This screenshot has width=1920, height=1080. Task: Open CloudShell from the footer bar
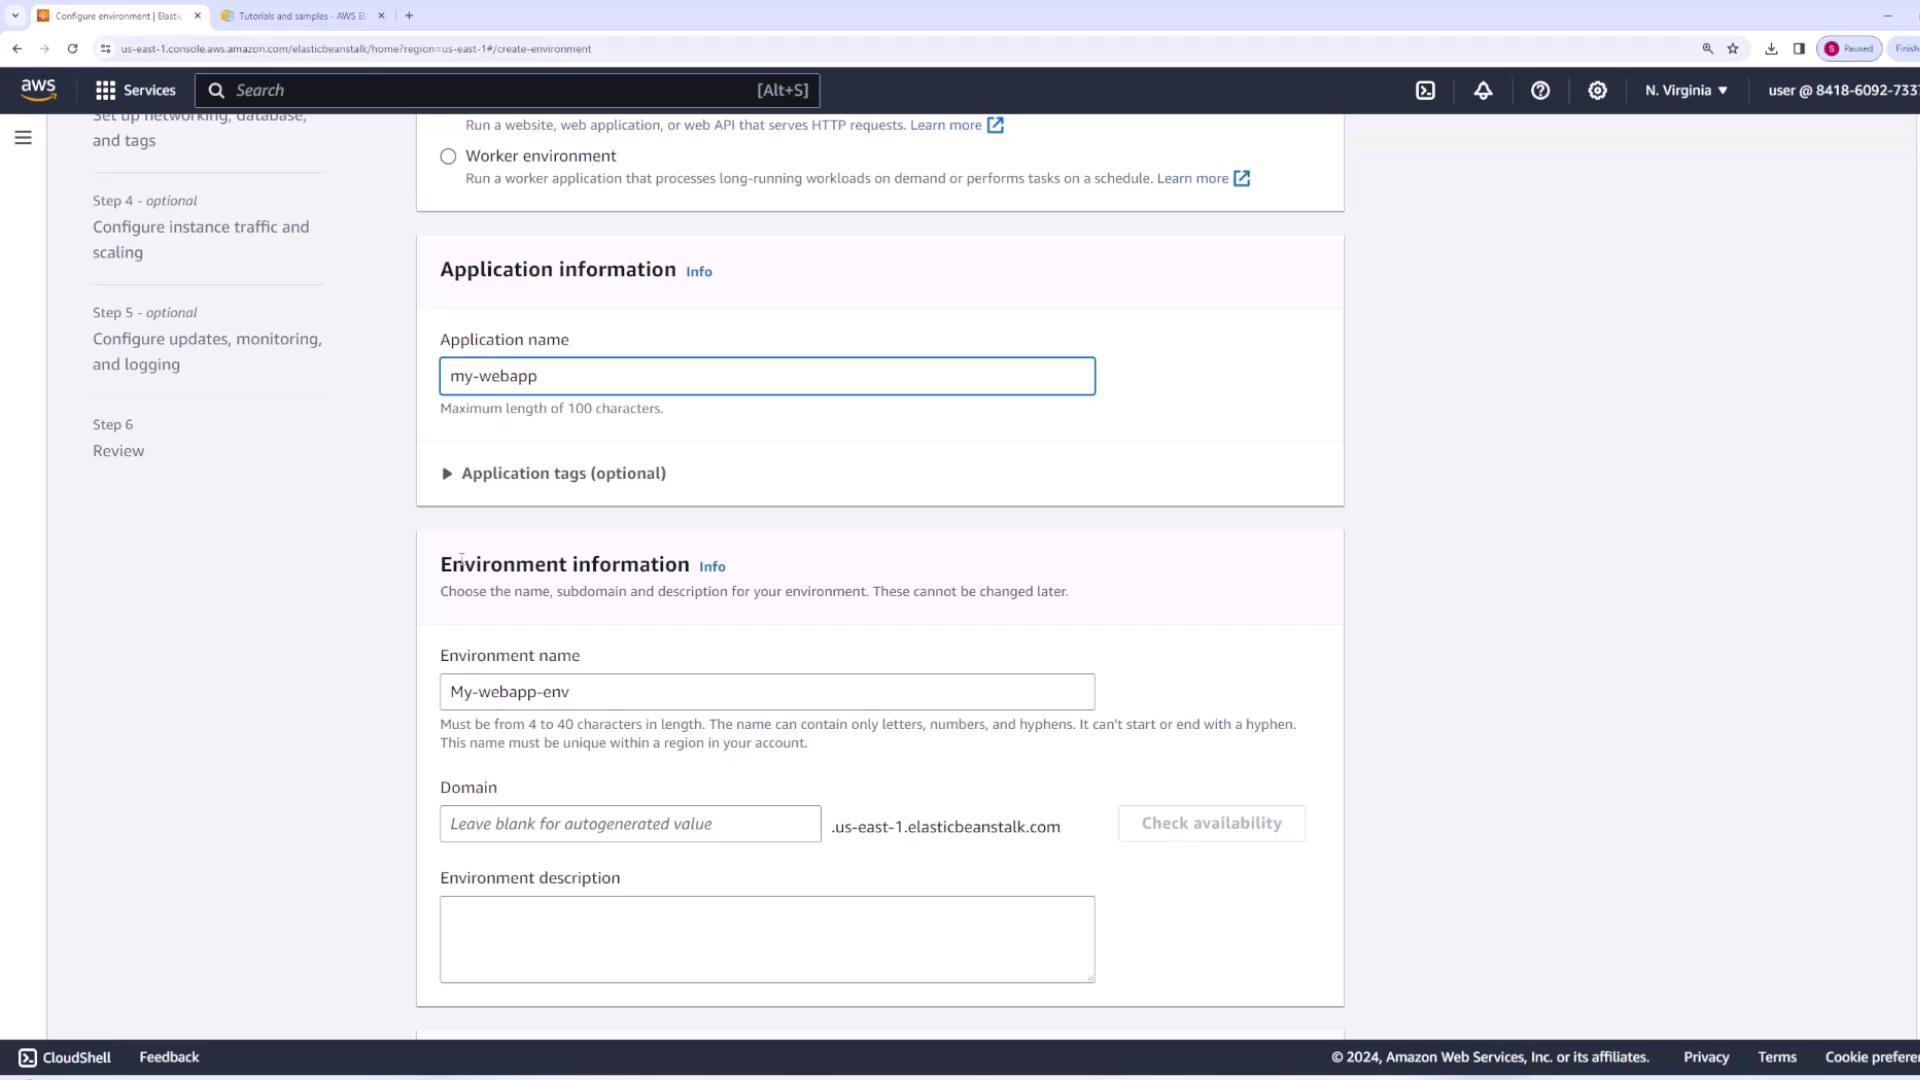pos(65,1057)
